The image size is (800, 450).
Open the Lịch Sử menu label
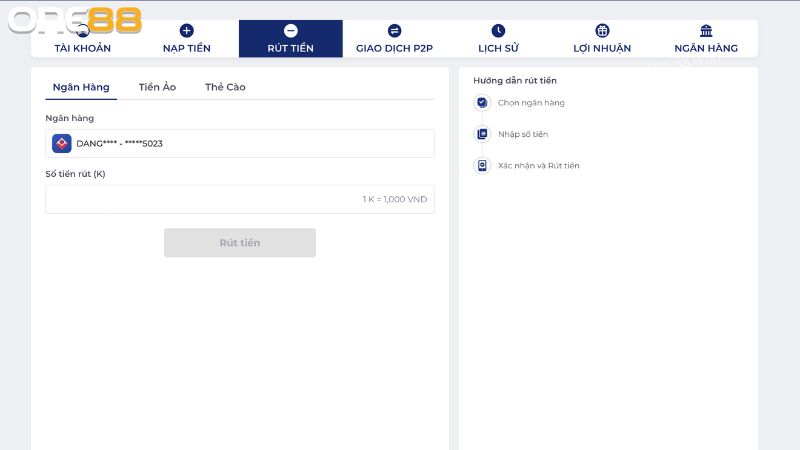click(x=498, y=48)
